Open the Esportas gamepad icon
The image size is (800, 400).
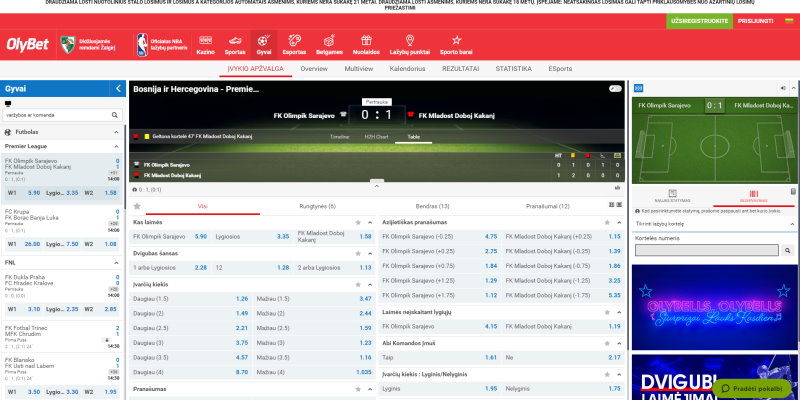[x=294, y=40]
